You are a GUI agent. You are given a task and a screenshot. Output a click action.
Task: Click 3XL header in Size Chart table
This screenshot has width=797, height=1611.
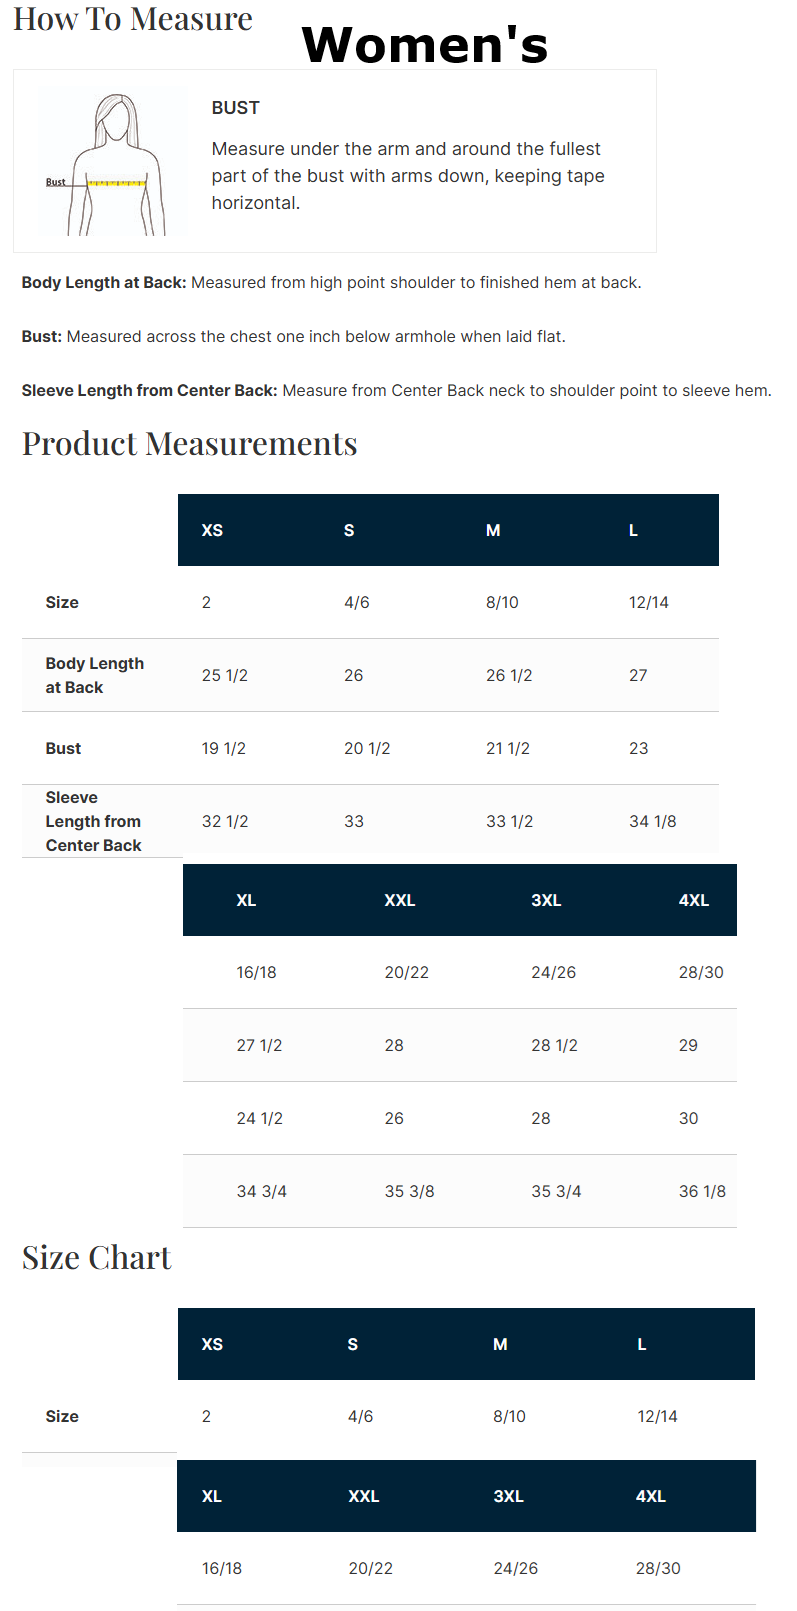click(x=508, y=1496)
